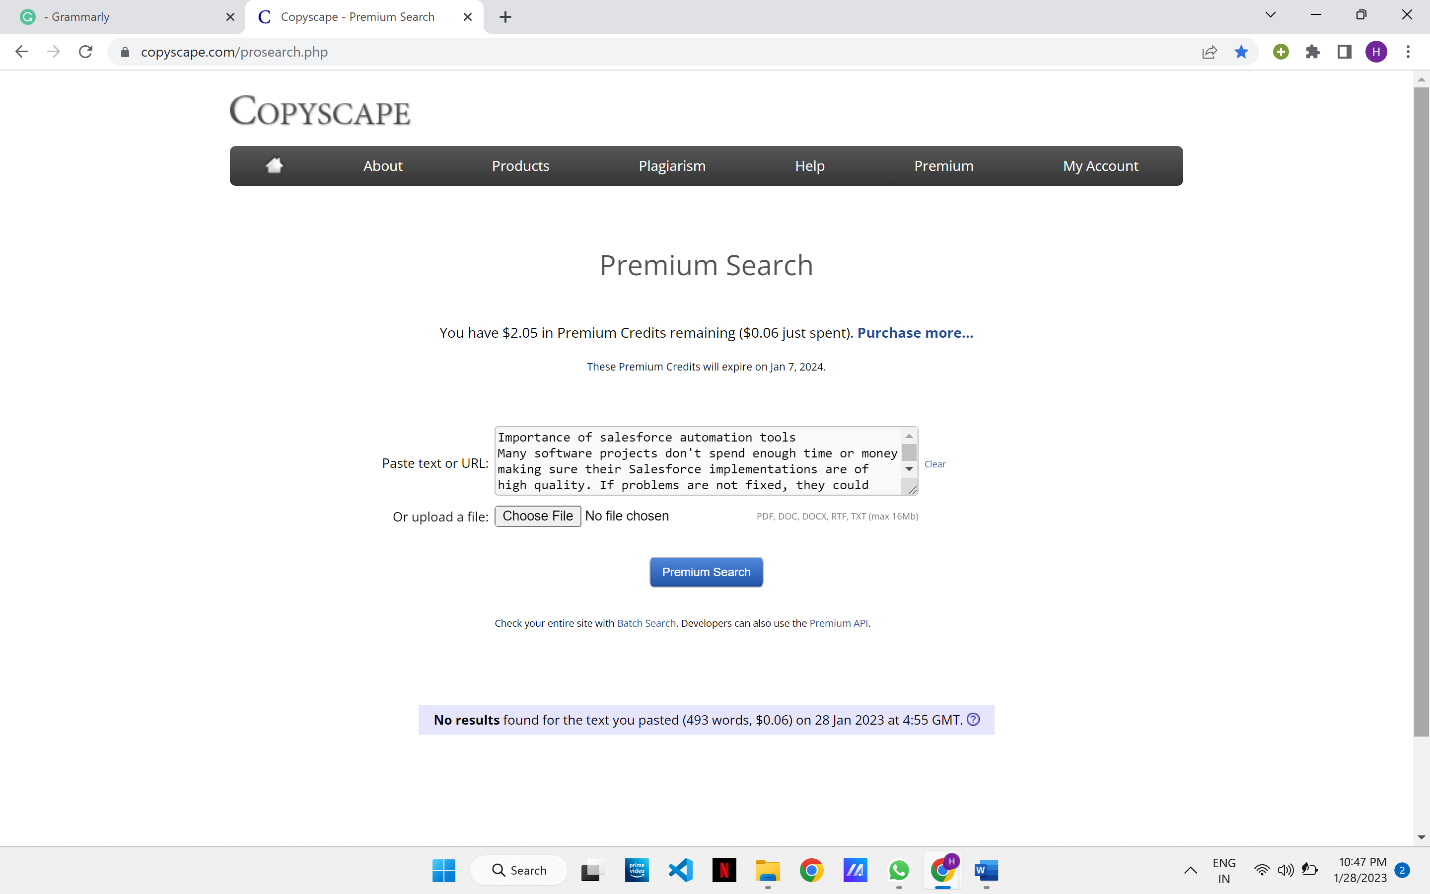Clear the pasted text with the Clear link
Viewport: 1430px width, 894px height.
[935, 464]
